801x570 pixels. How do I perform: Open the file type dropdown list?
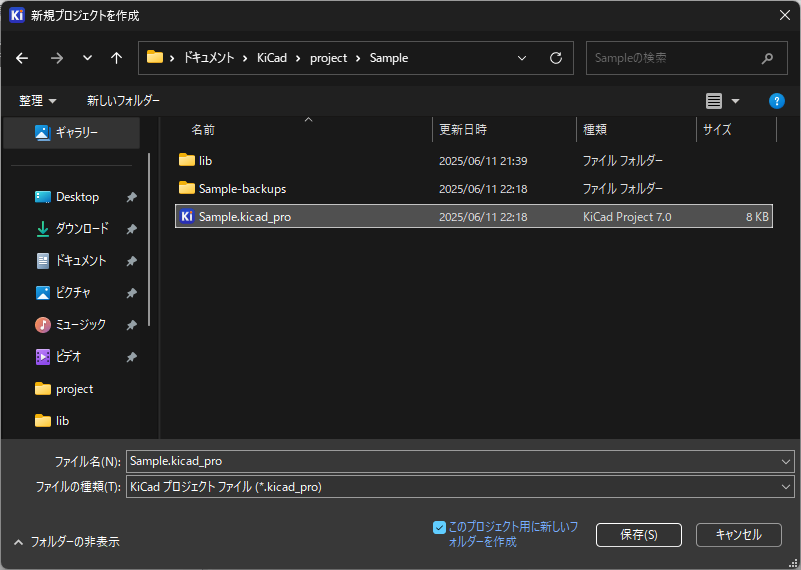point(785,487)
